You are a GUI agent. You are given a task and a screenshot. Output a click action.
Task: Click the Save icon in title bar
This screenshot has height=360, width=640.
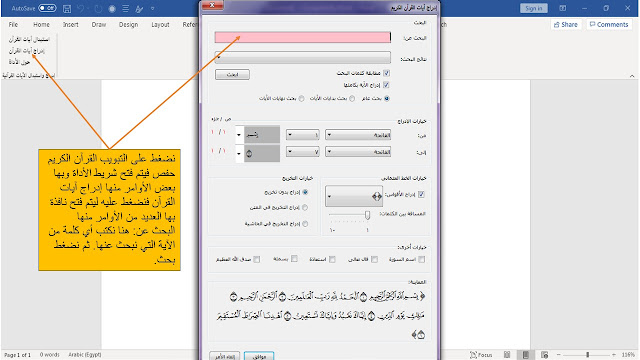point(67,8)
